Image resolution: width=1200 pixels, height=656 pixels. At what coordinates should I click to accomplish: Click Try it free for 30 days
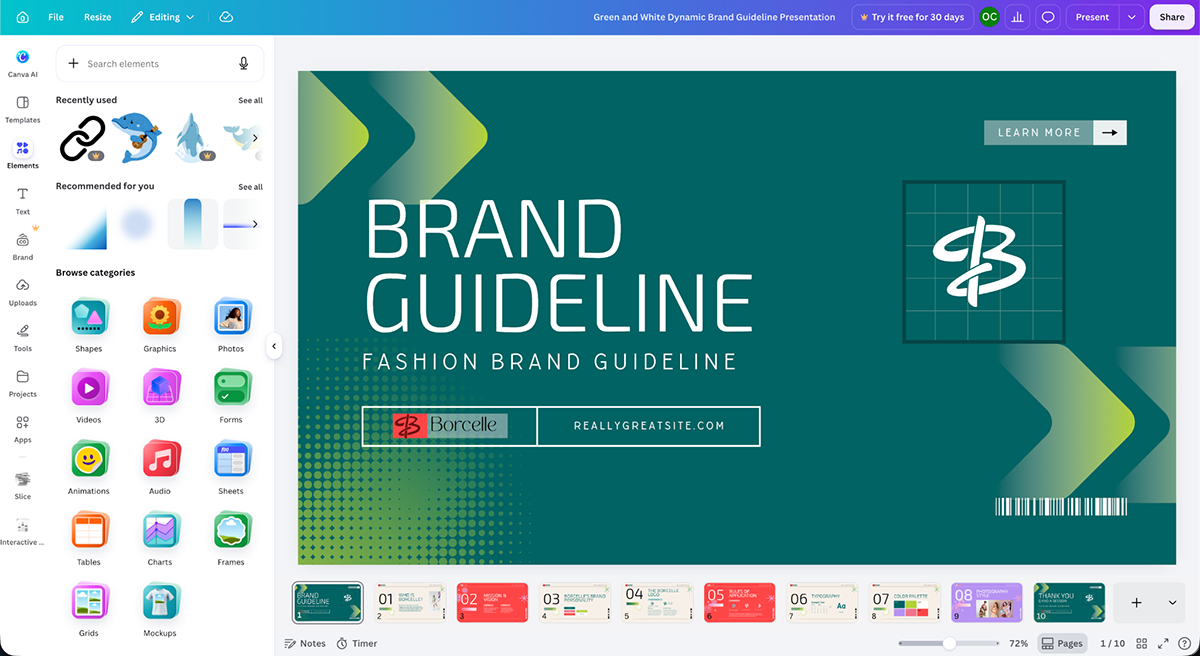[912, 17]
